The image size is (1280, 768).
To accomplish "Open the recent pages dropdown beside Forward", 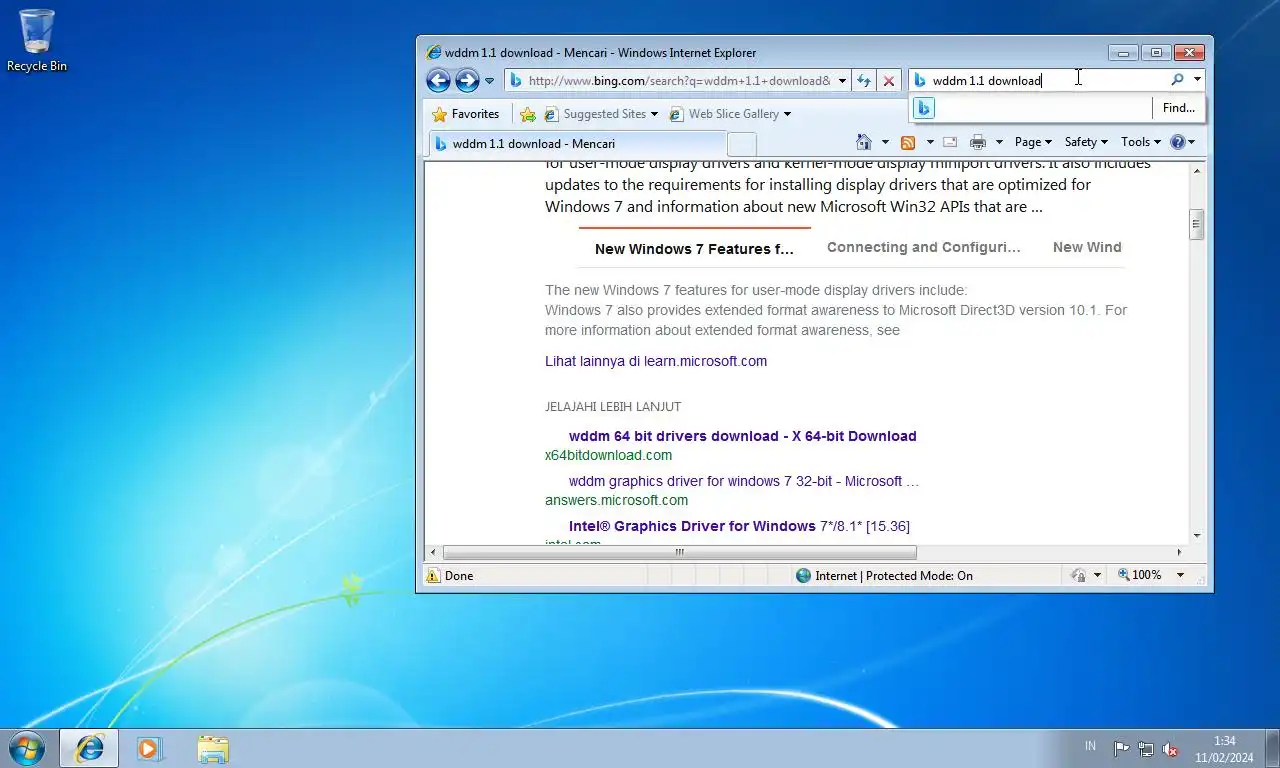I will point(490,81).
